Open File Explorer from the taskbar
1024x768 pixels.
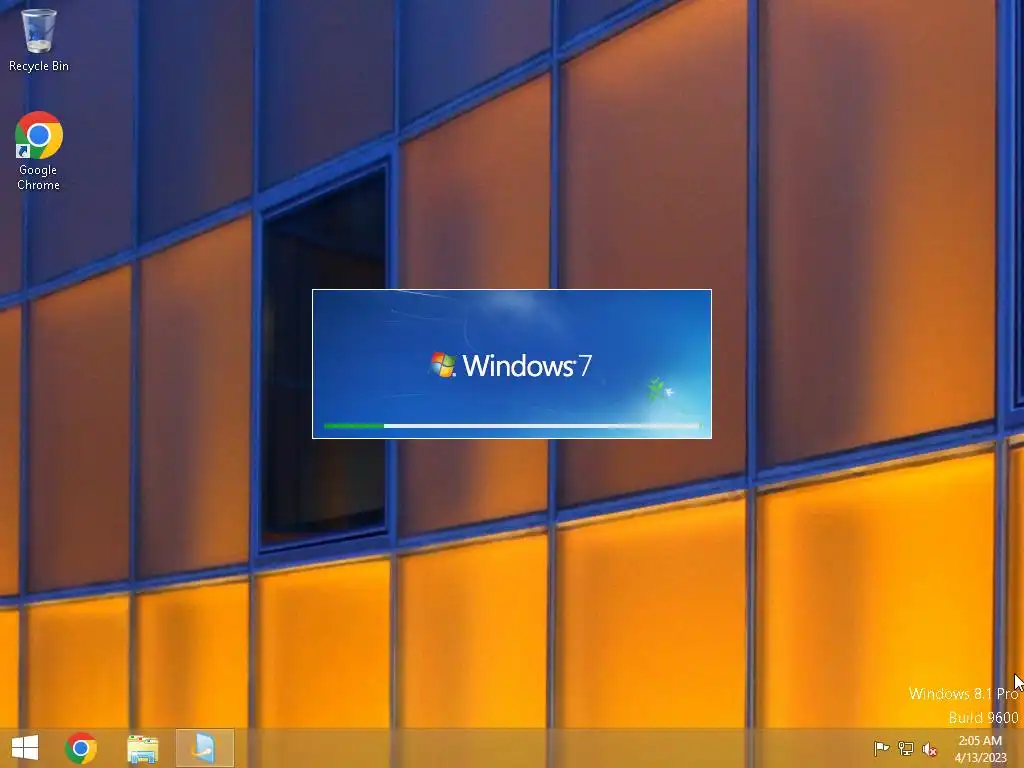coord(142,748)
